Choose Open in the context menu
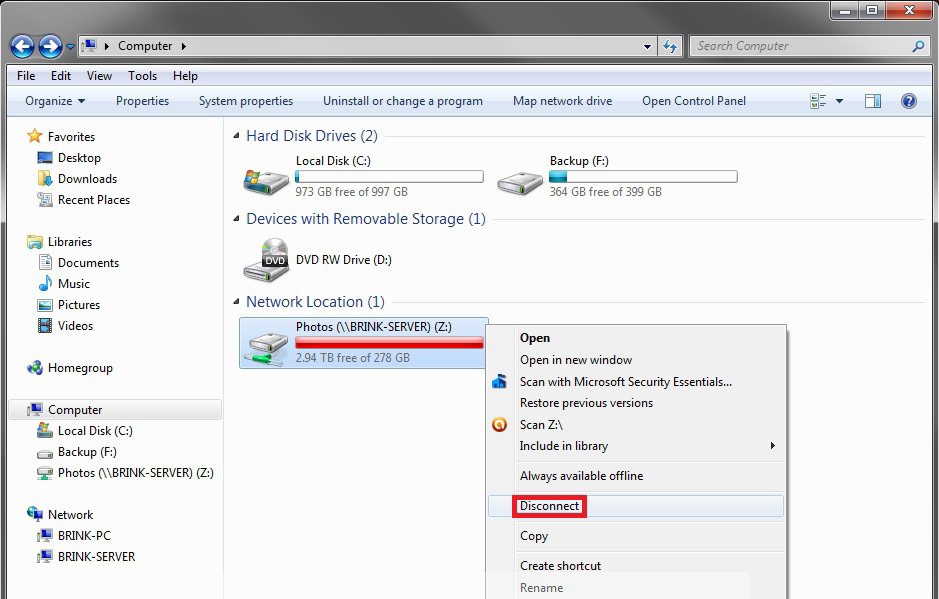 coord(636,338)
